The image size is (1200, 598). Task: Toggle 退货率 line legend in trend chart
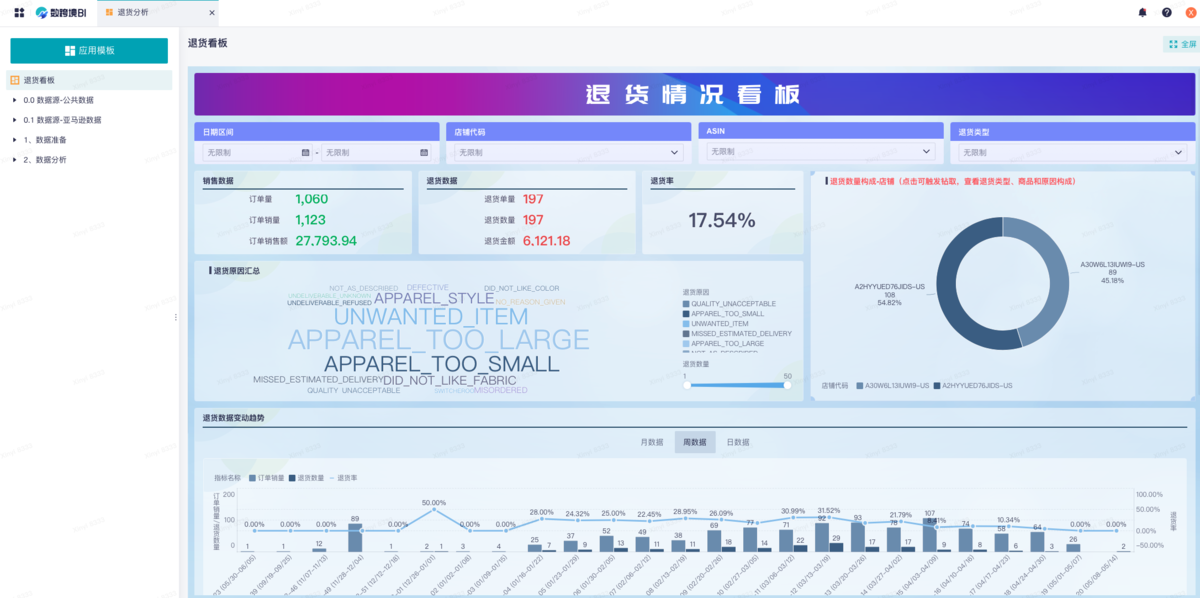[343, 478]
